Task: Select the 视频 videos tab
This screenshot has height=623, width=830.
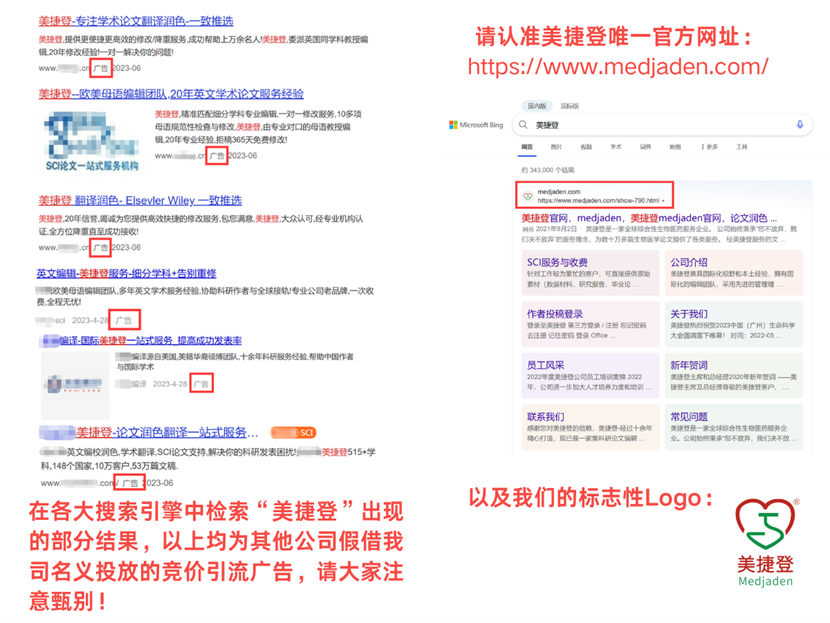Action: [586, 147]
